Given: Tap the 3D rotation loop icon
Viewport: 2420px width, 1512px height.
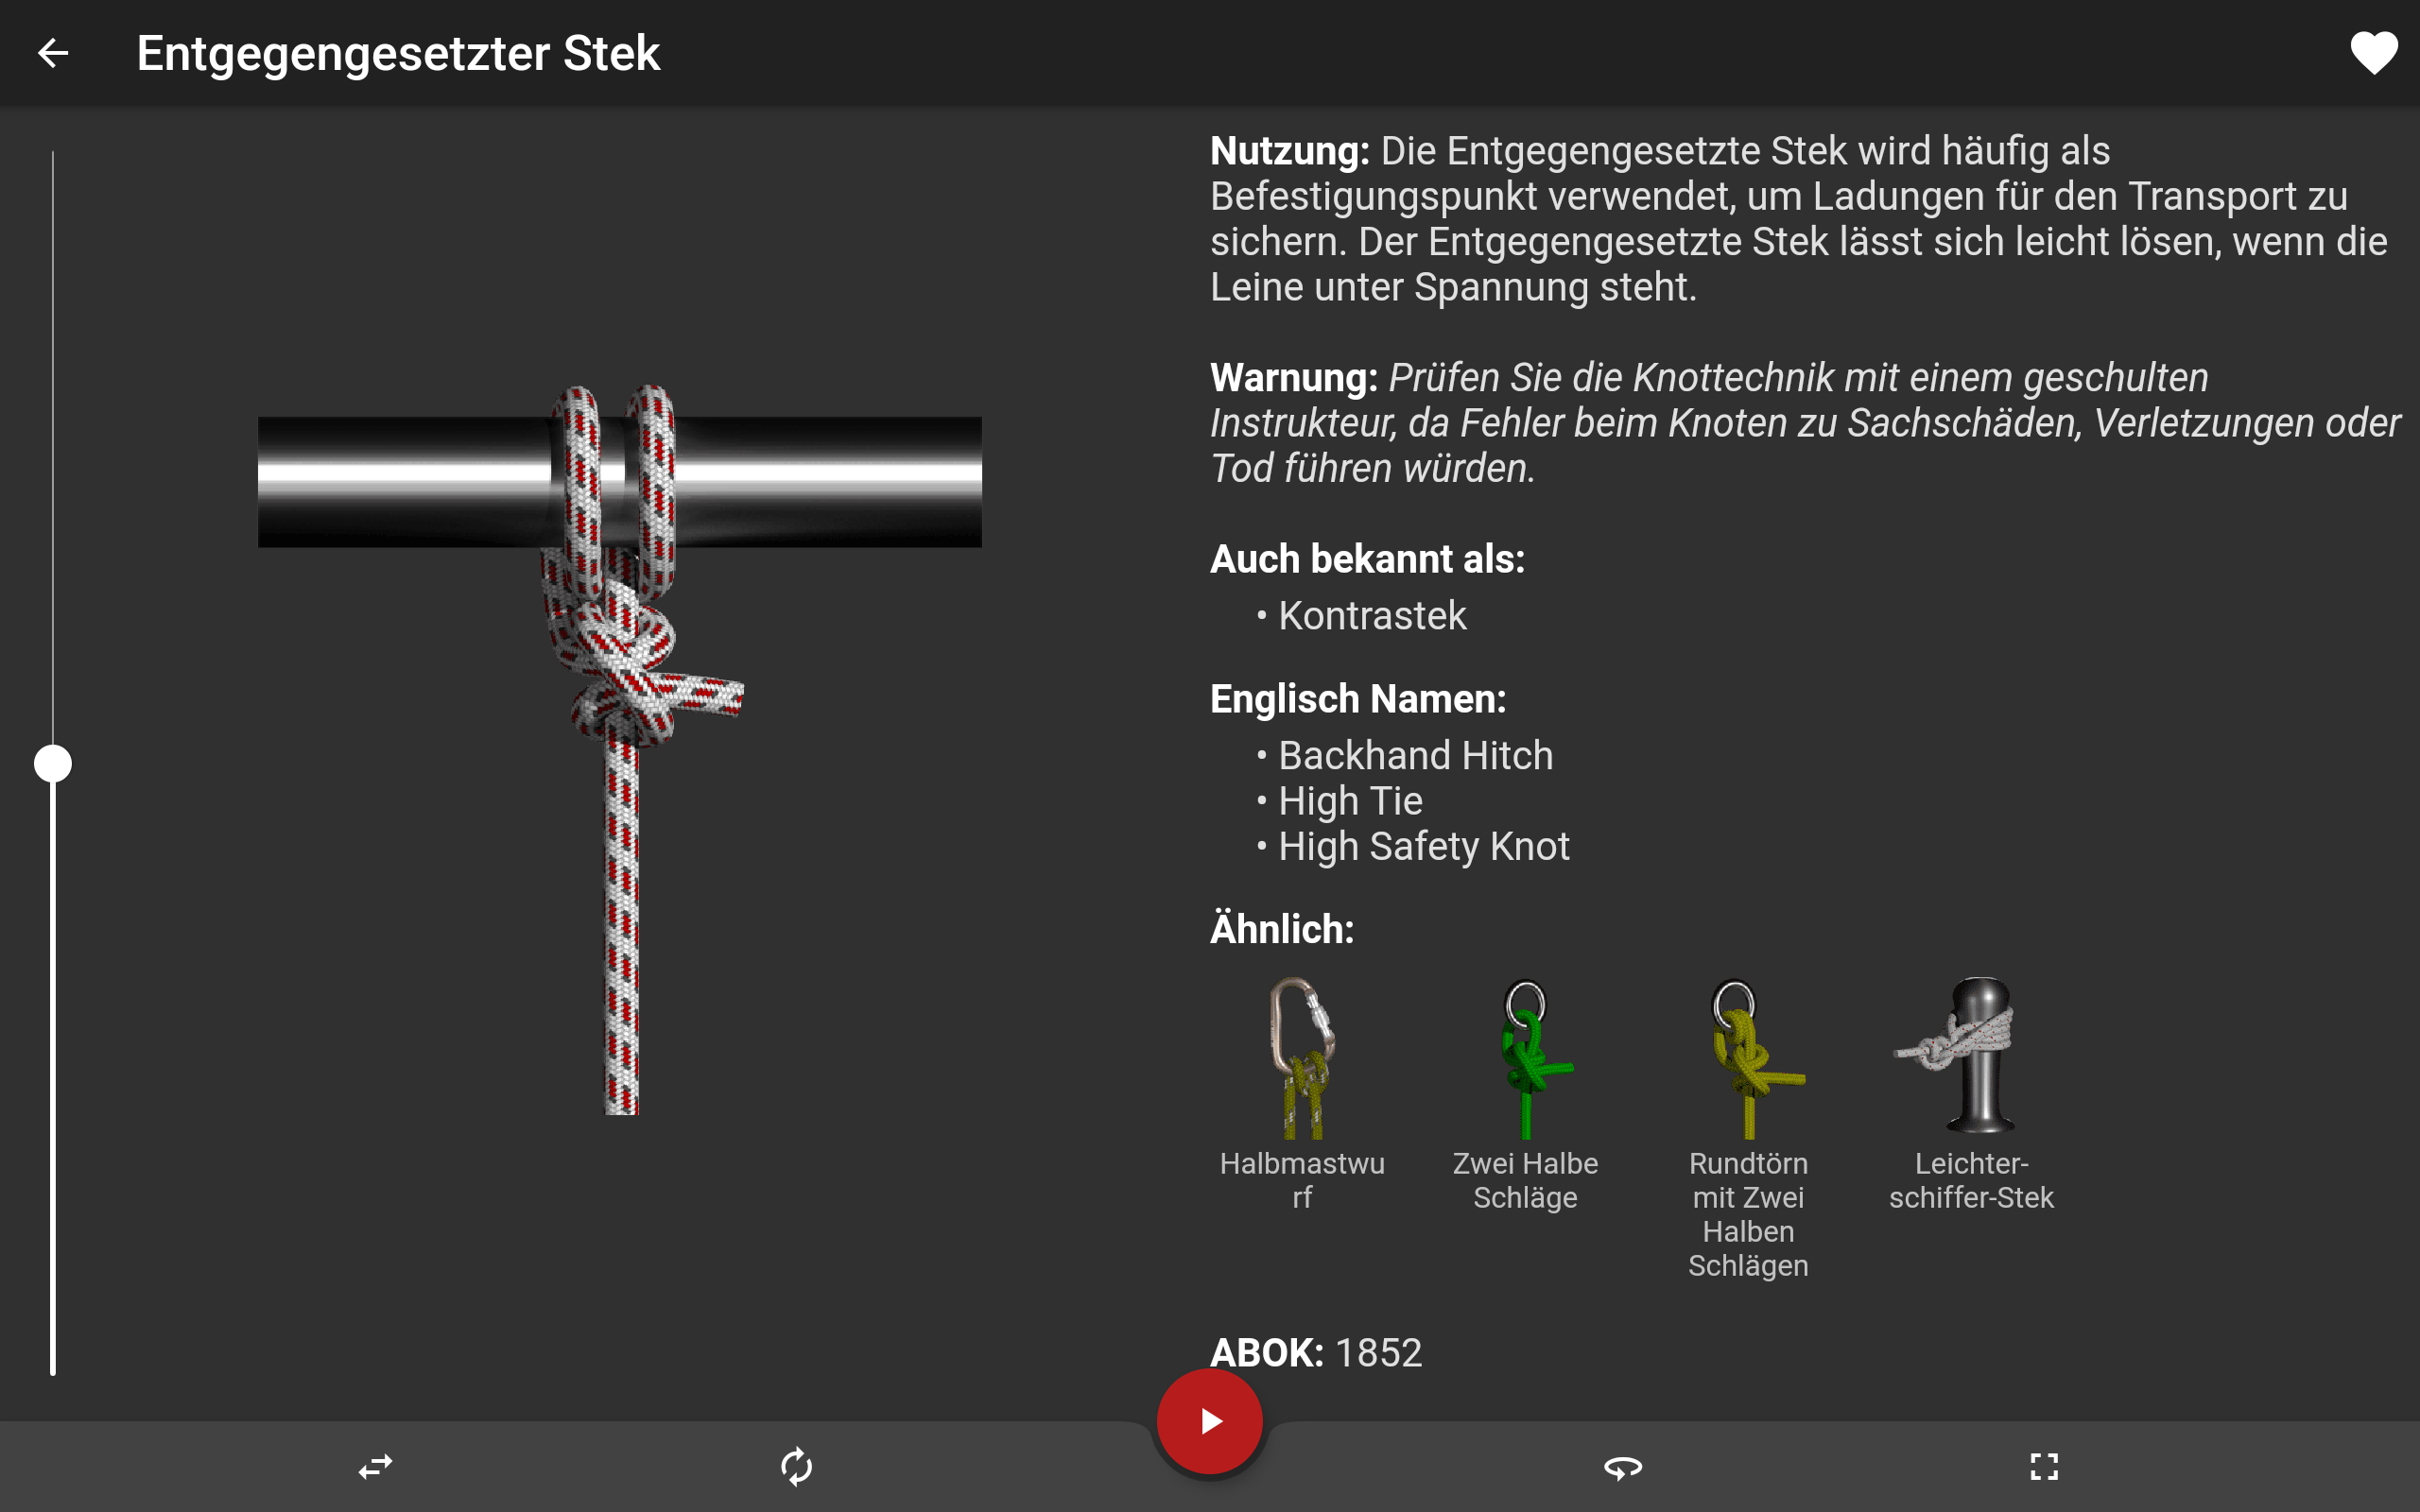Looking at the screenshot, I should click(1623, 1467).
